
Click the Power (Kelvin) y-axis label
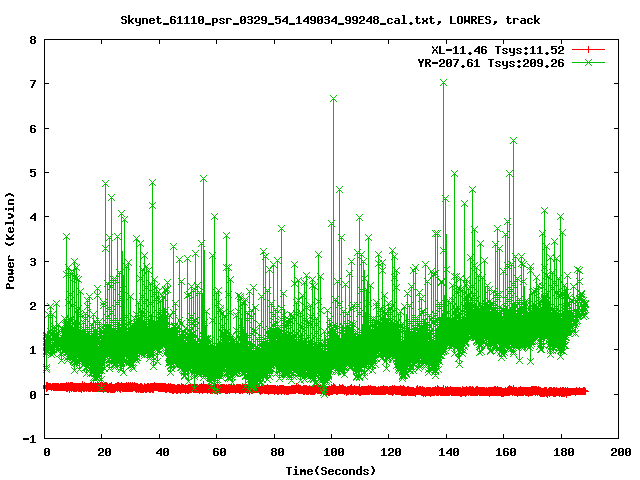pyautogui.click(x=10, y=239)
